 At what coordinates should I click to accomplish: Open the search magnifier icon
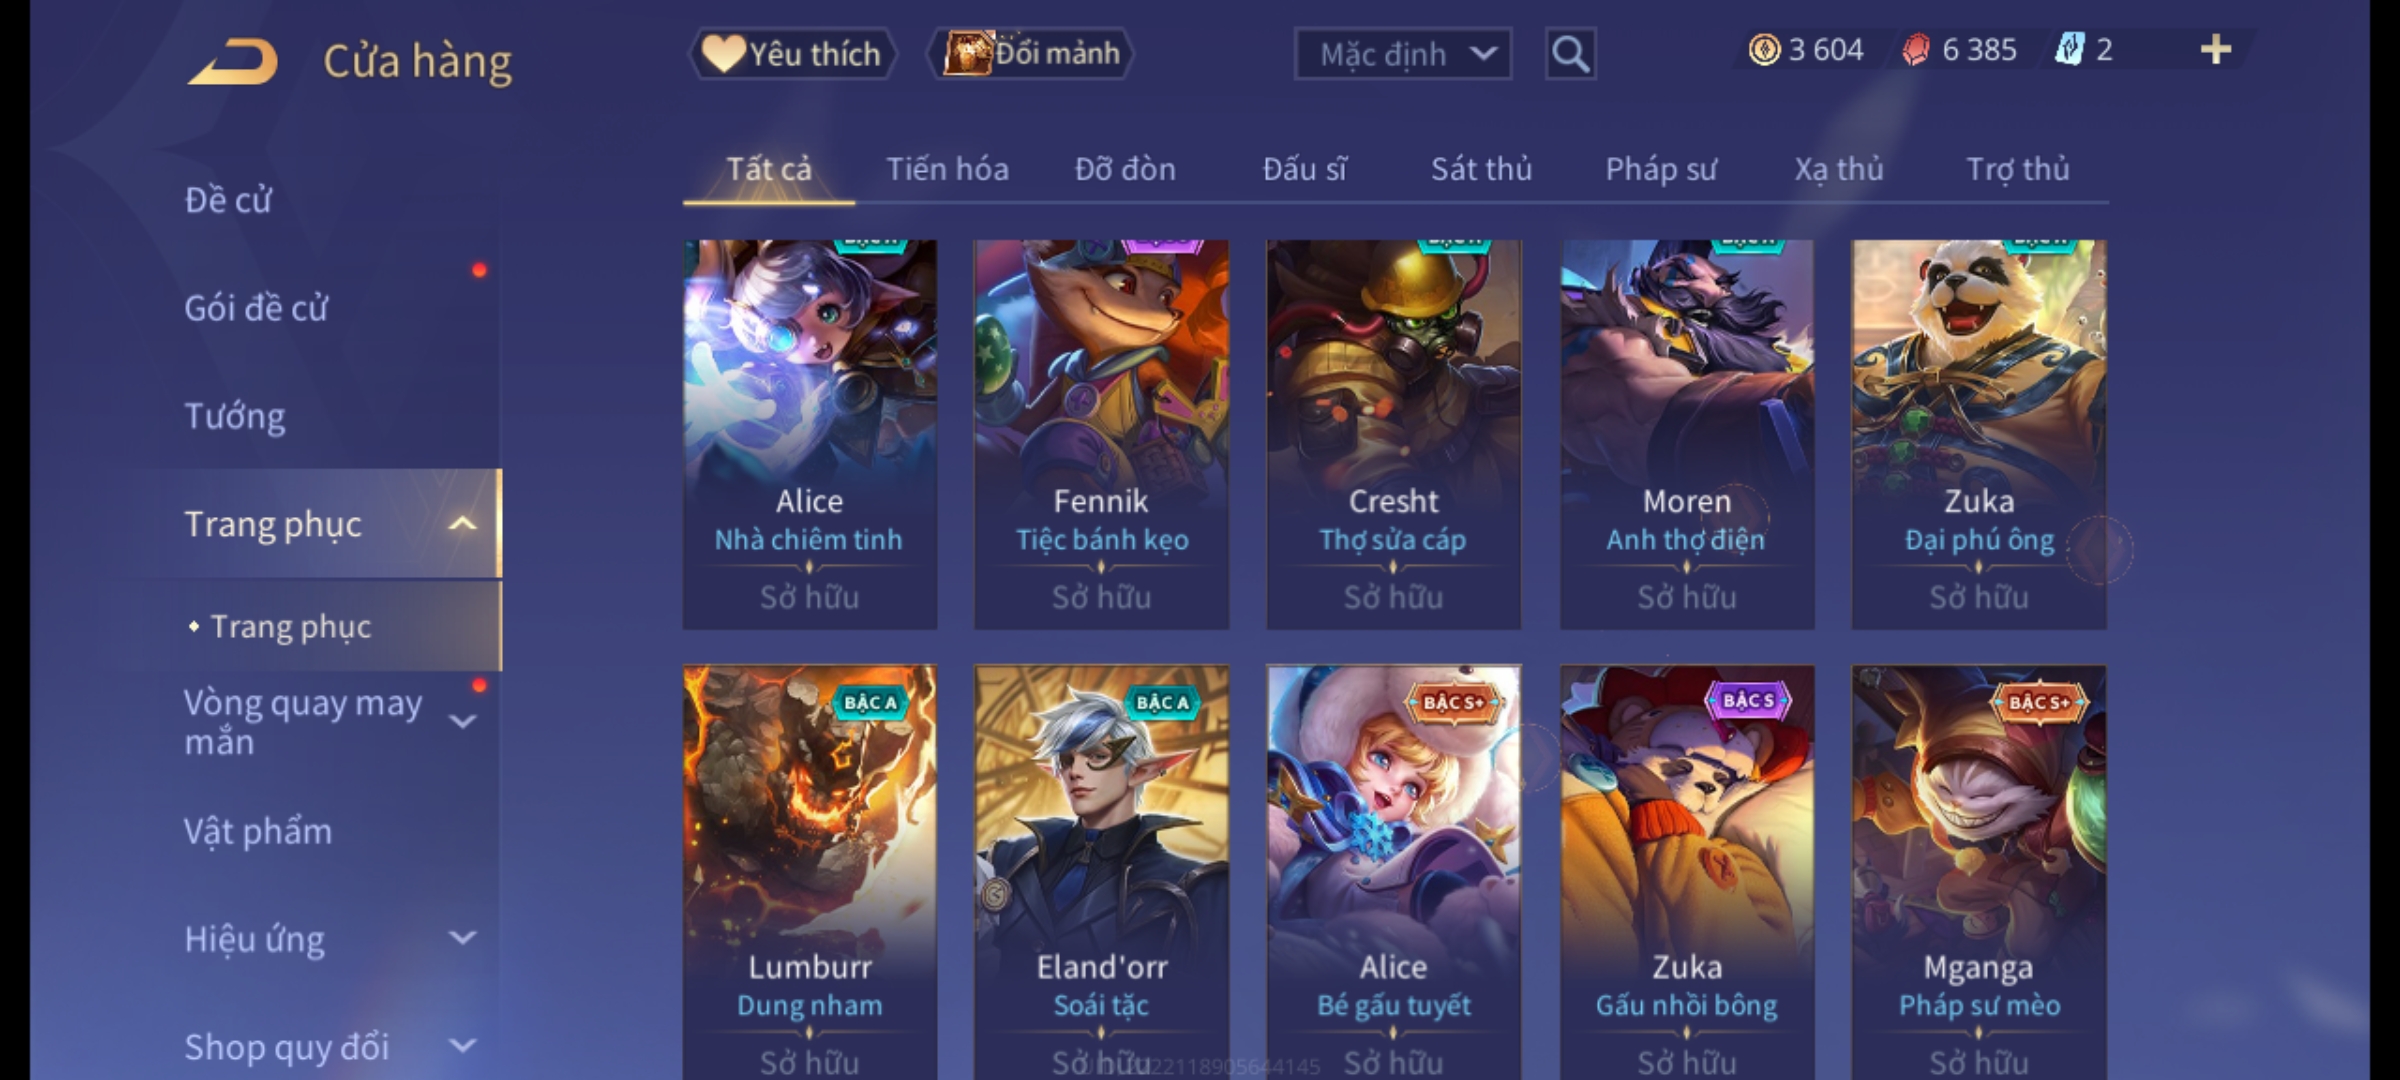(1570, 54)
